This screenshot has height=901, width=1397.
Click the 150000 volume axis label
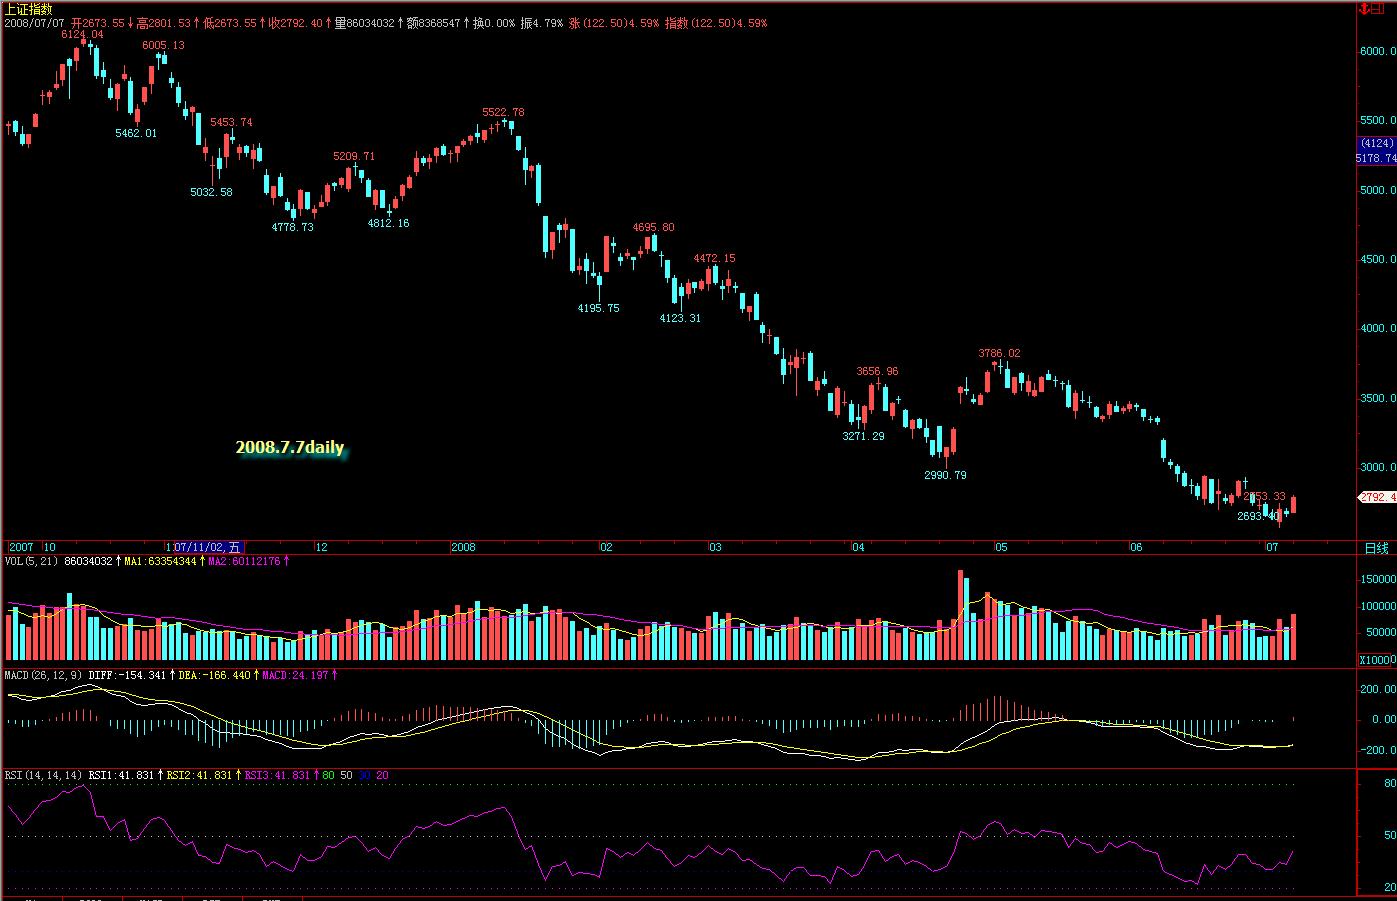tap(1377, 579)
